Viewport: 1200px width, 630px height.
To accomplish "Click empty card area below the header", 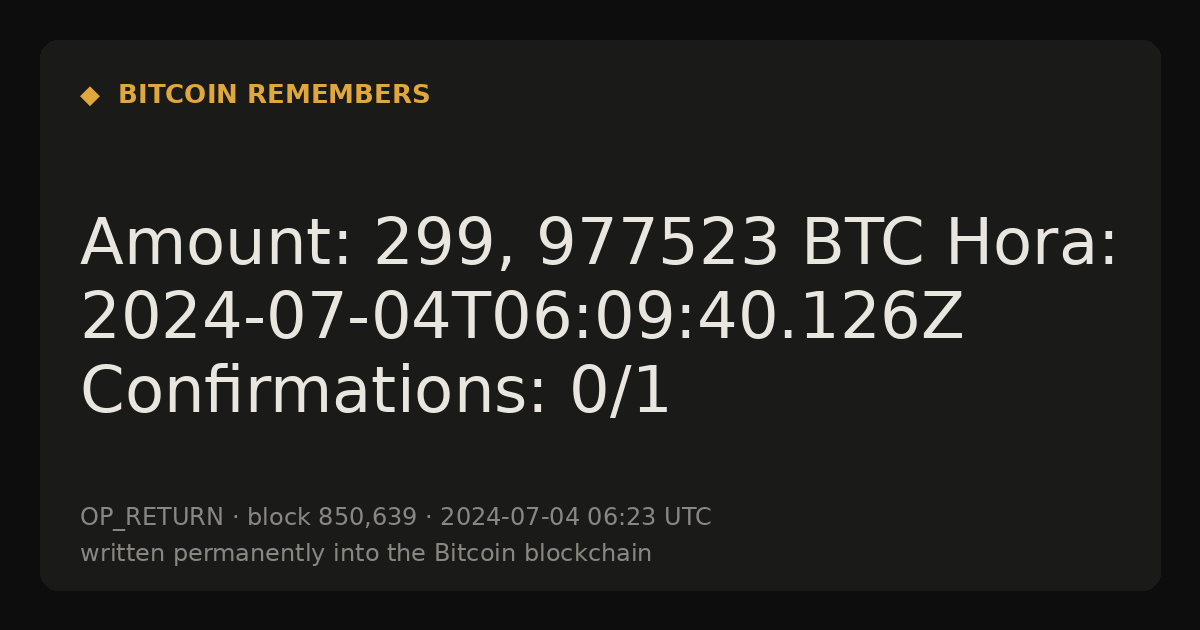I will coord(600,160).
